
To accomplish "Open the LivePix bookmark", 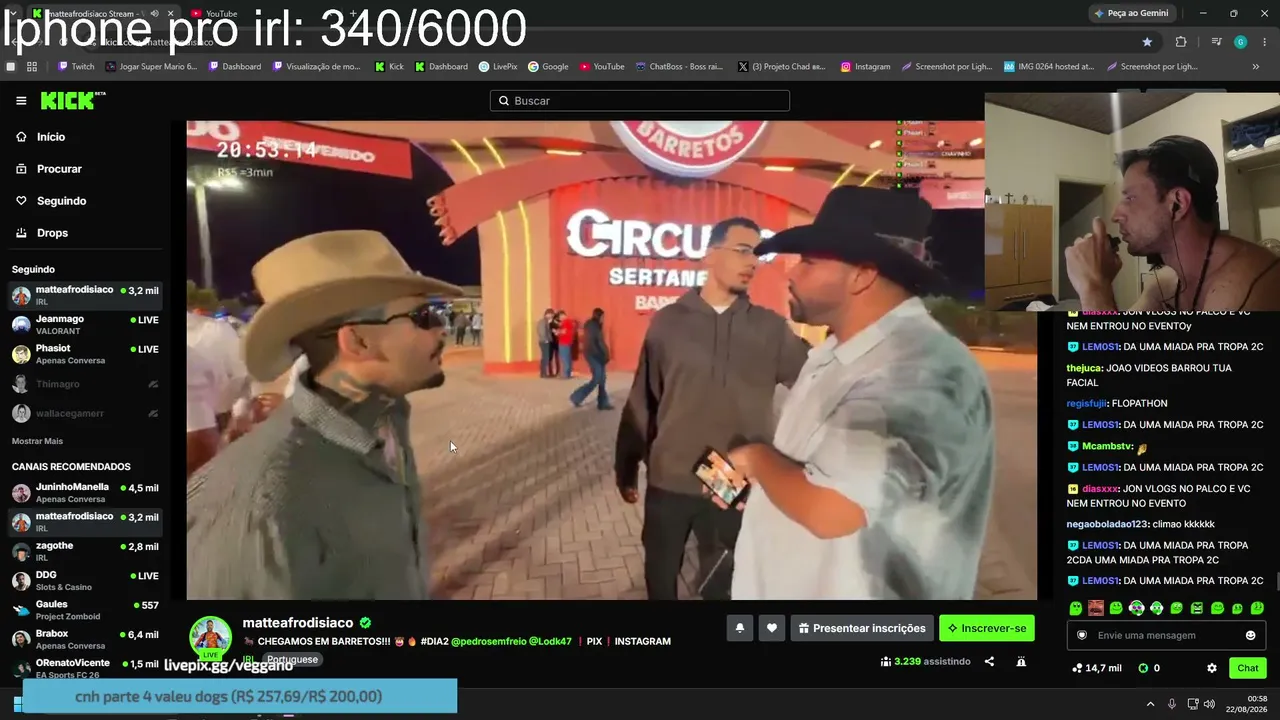I will tap(498, 67).
